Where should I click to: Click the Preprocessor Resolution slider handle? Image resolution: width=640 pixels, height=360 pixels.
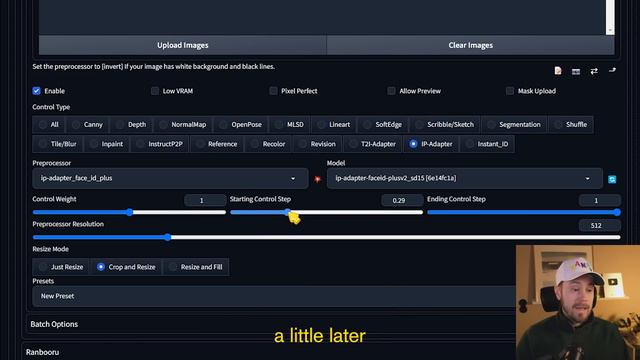click(168, 237)
